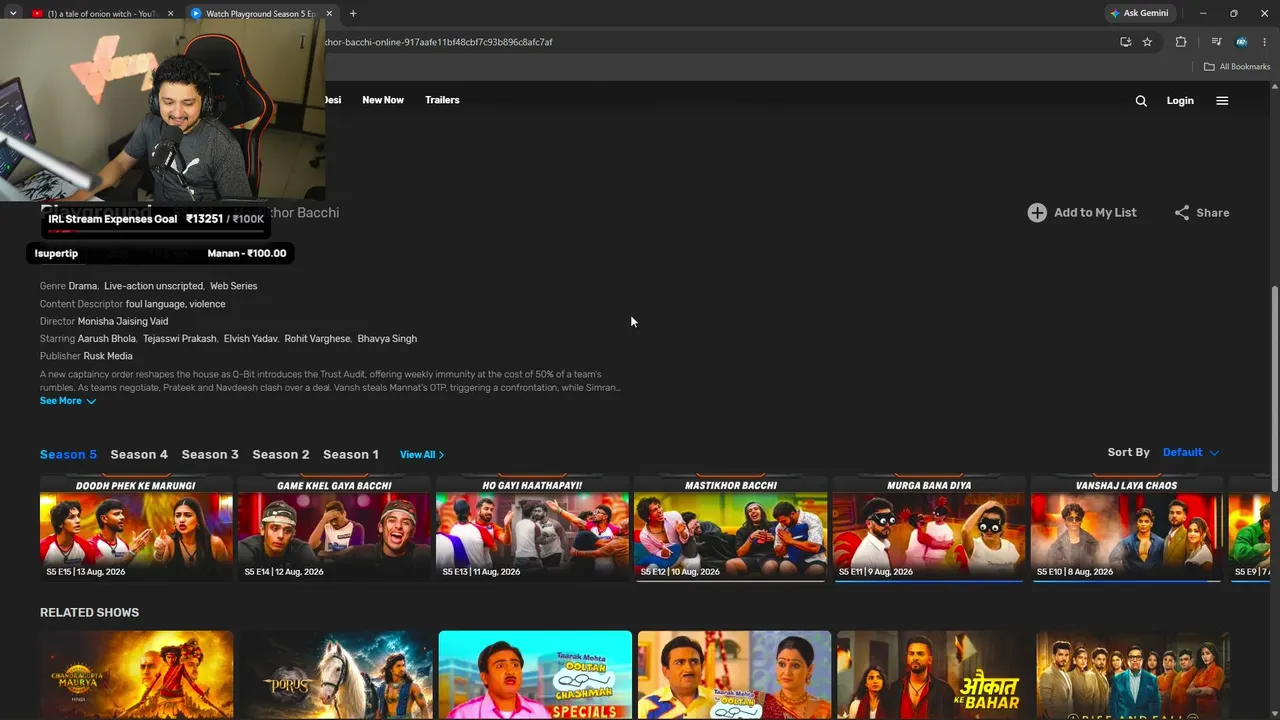The height and width of the screenshot is (720, 1280).
Task: Click publisher Rusk Media
Action: pos(108,357)
